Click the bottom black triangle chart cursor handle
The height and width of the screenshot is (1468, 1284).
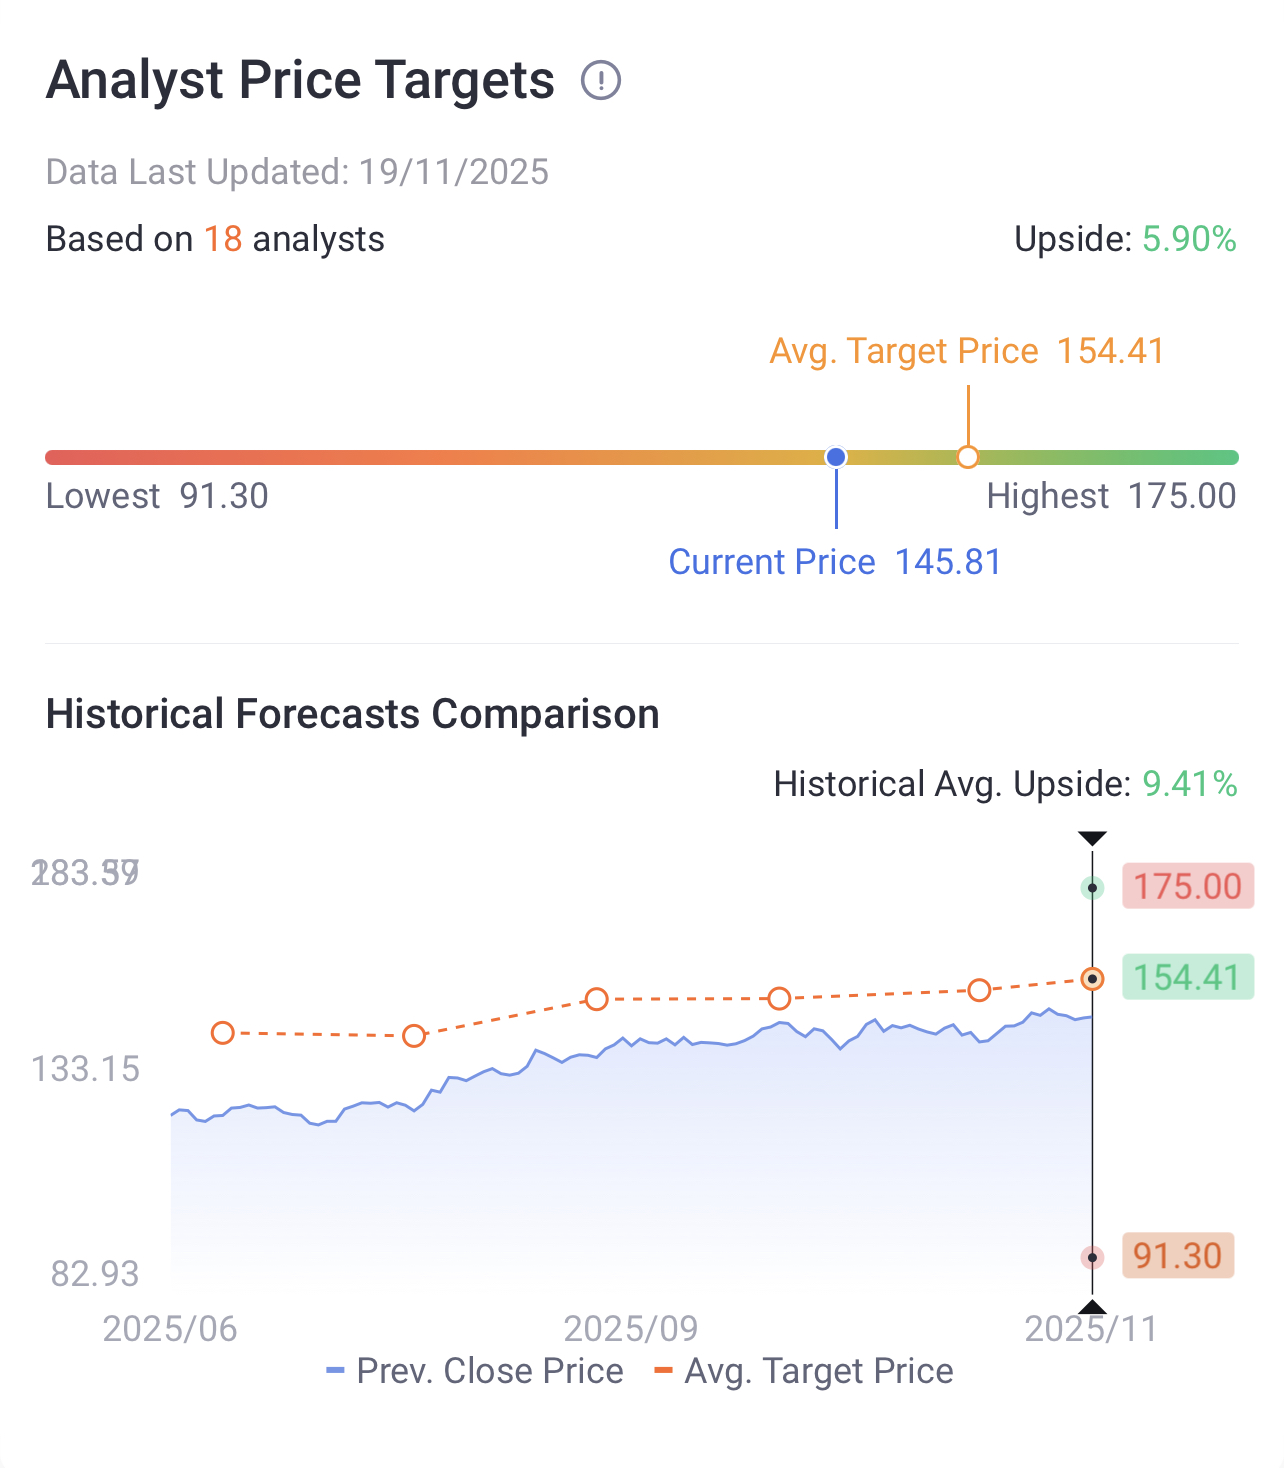(1092, 1307)
